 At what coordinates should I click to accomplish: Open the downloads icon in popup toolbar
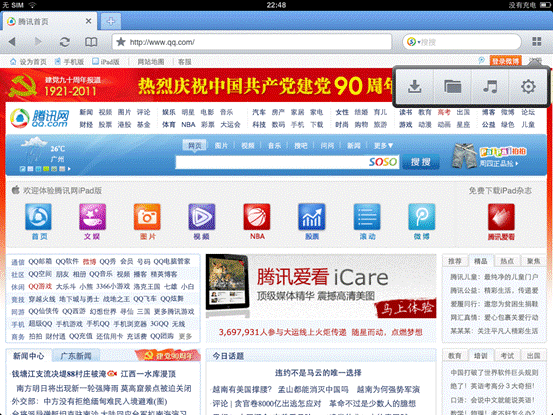click(x=415, y=86)
